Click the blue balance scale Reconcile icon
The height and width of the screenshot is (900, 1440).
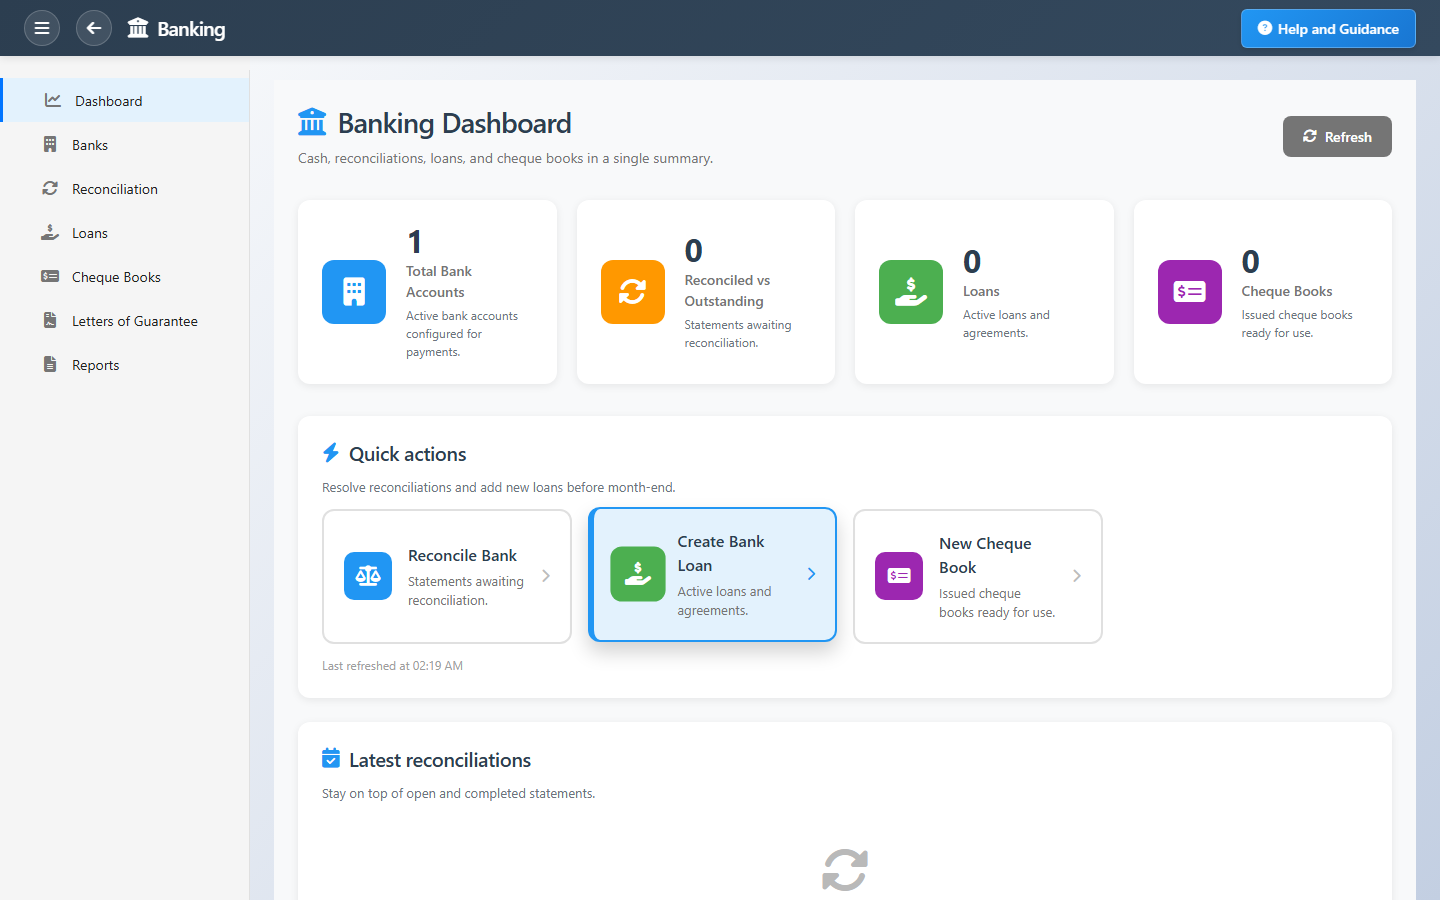pyautogui.click(x=368, y=576)
